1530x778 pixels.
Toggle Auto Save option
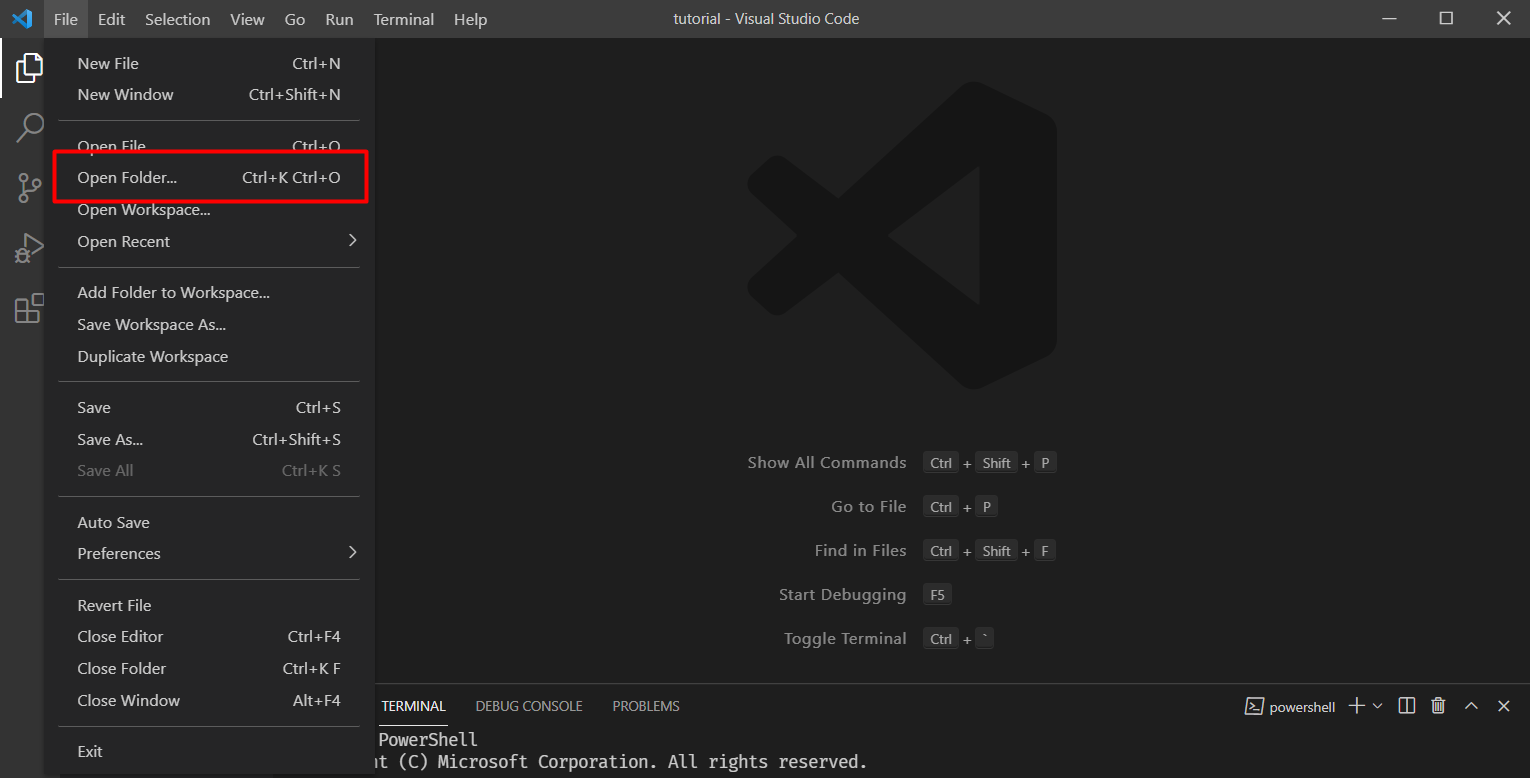coord(209,523)
